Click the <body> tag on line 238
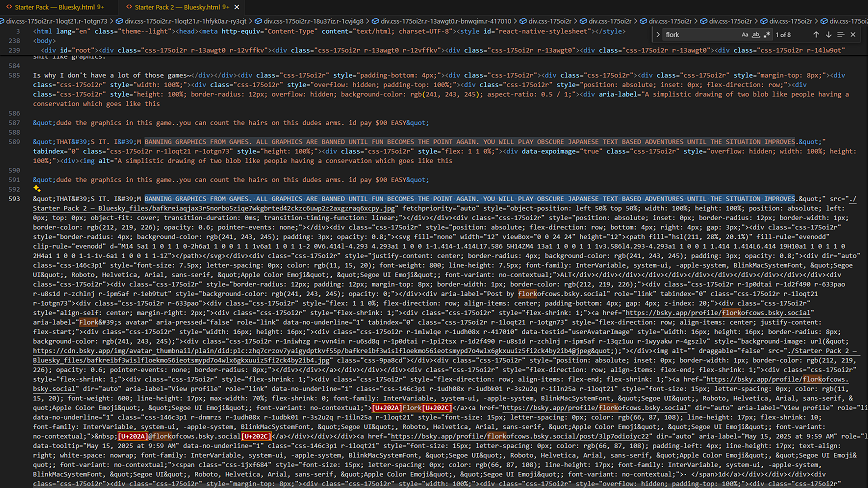 pos(44,41)
